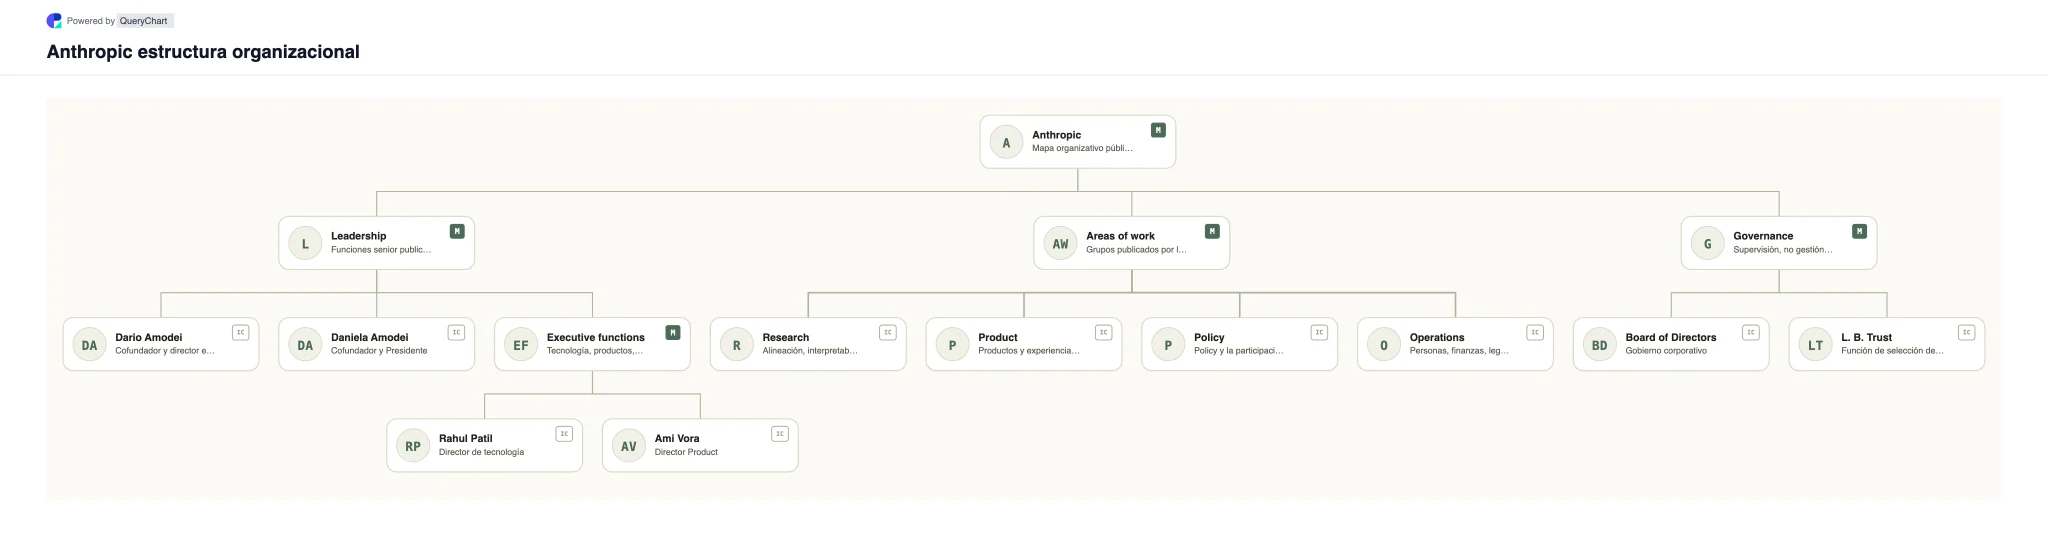Click the IC badge on L. B. Trust
Viewport: 2048px width, 546px height.
1967,332
